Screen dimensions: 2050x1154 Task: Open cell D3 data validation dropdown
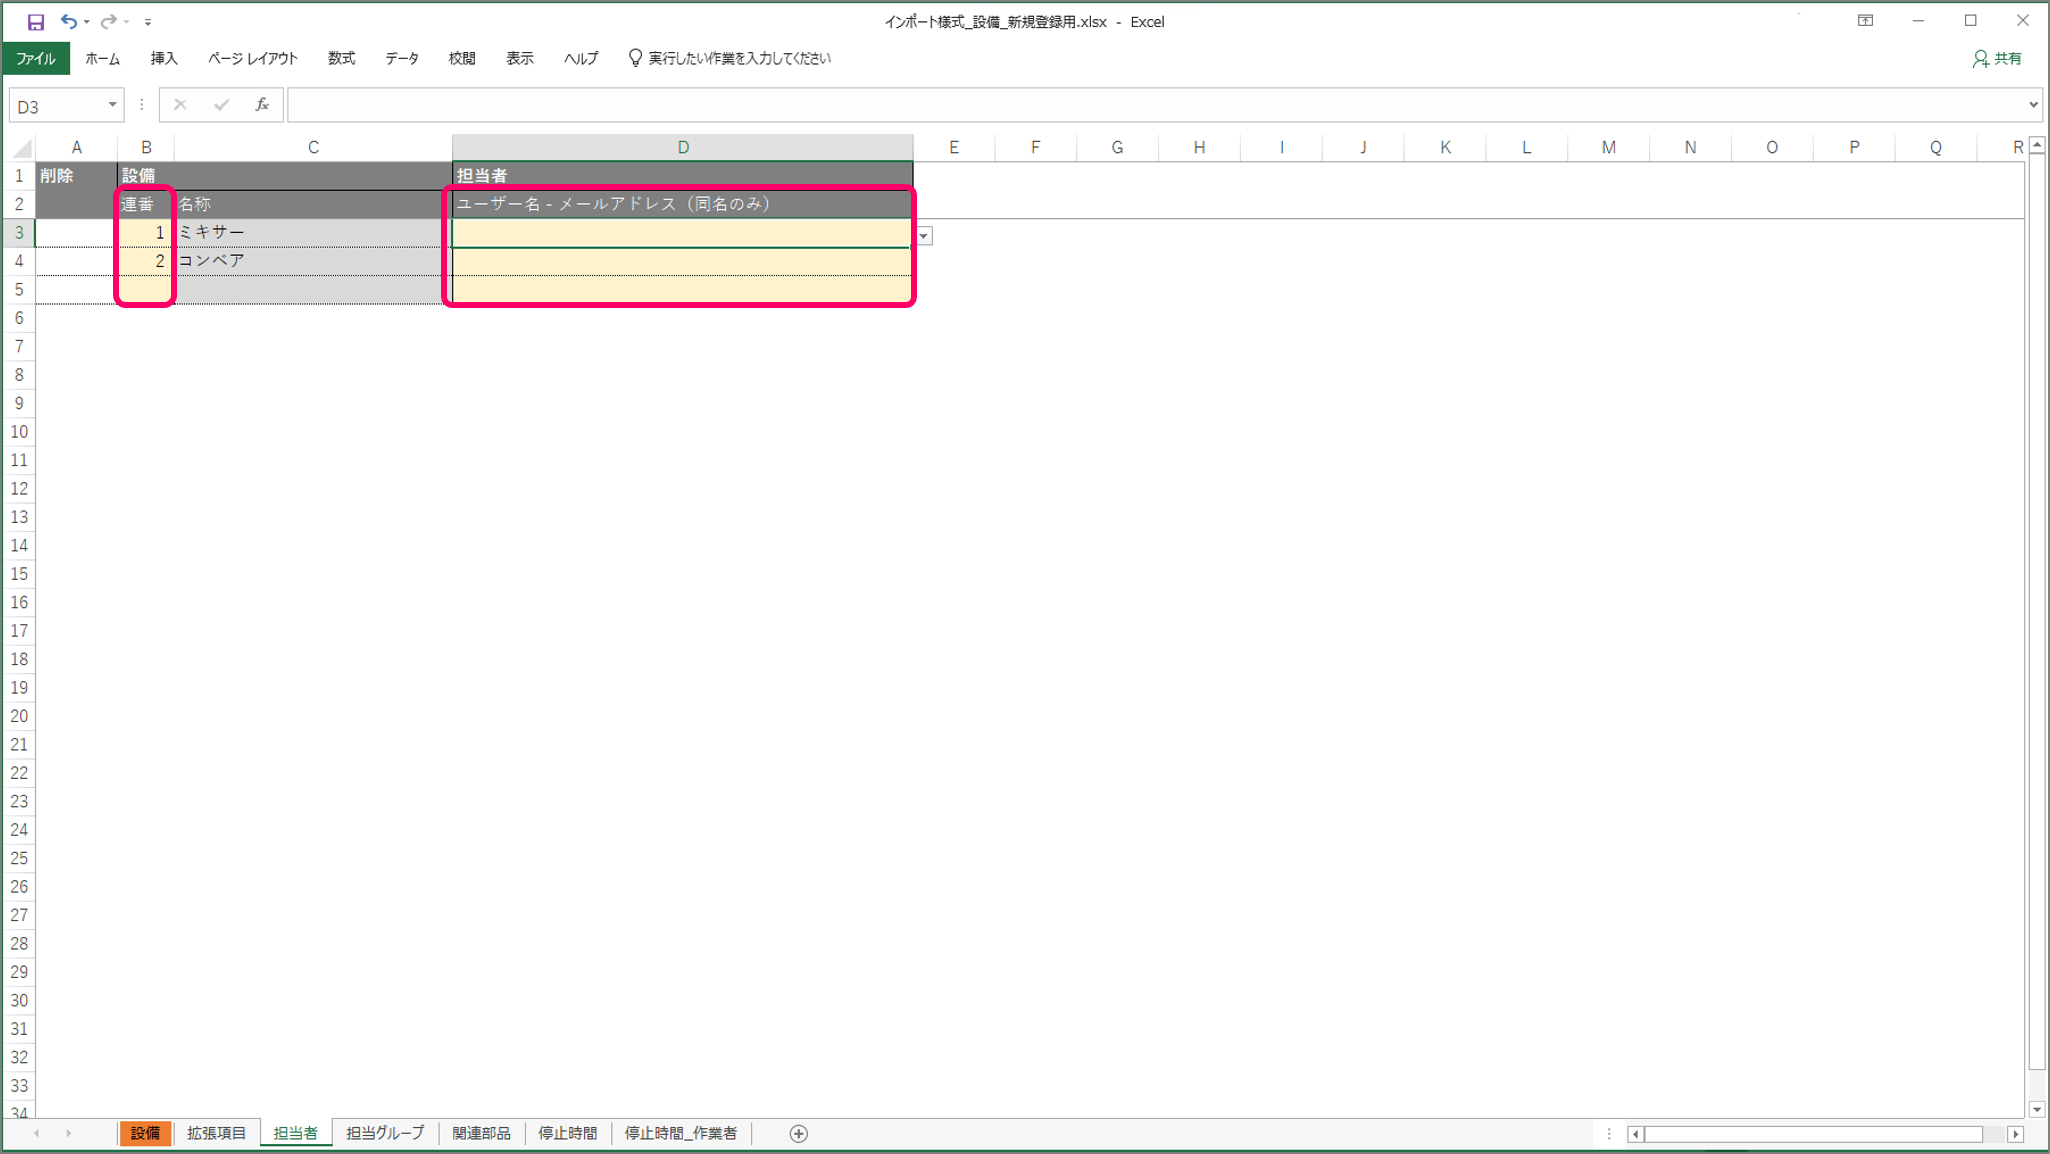[x=924, y=236]
